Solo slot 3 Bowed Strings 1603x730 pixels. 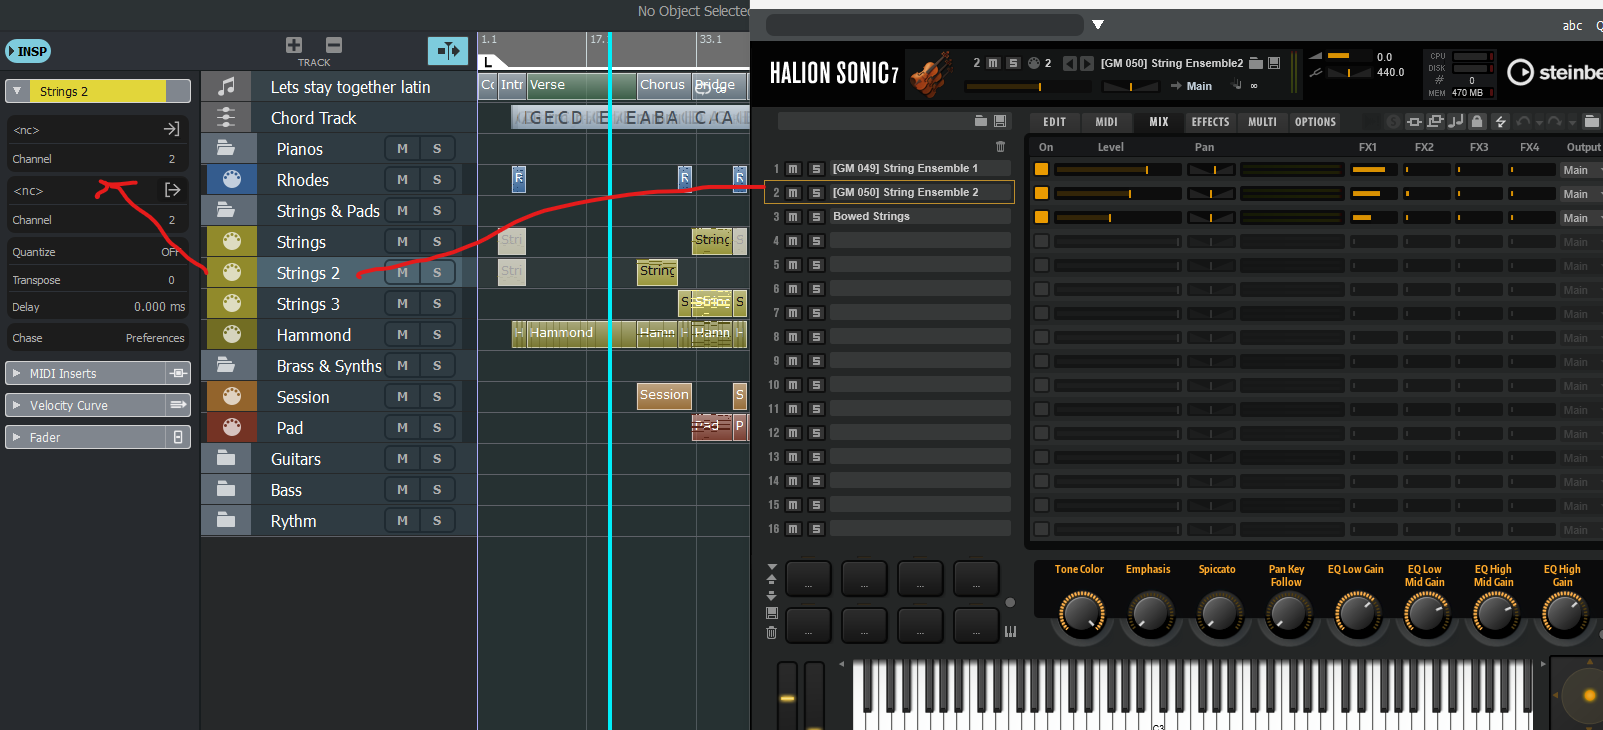pyautogui.click(x=816, y=217)
